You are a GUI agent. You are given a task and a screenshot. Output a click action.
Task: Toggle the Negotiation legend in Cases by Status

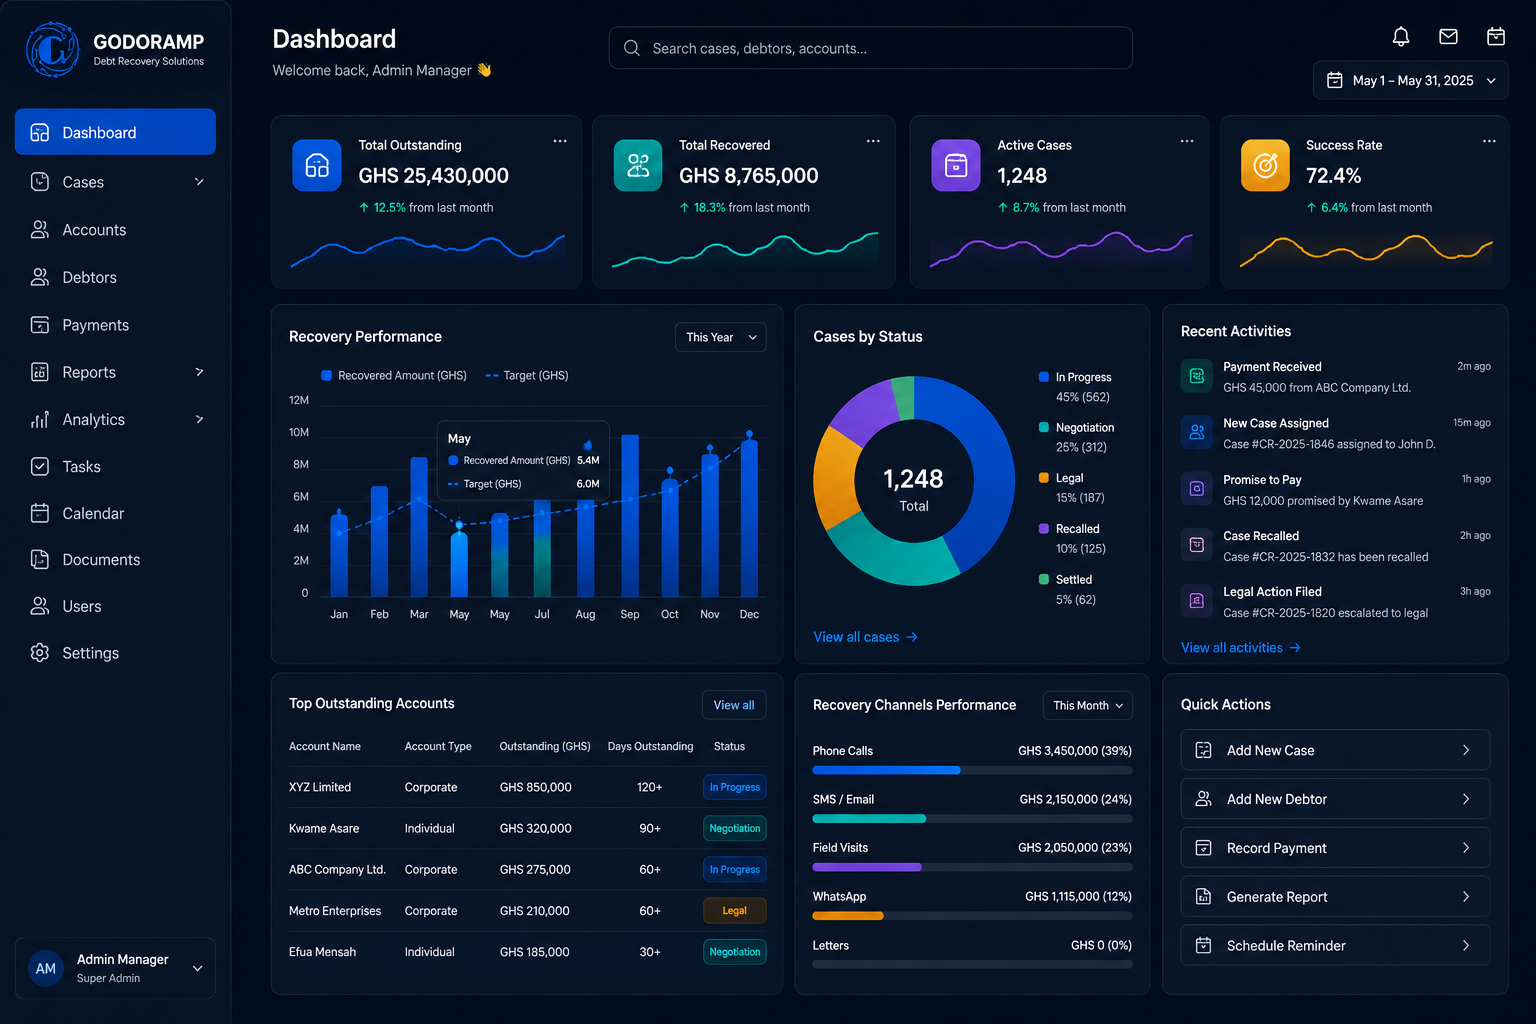(x=1077, y=427)
